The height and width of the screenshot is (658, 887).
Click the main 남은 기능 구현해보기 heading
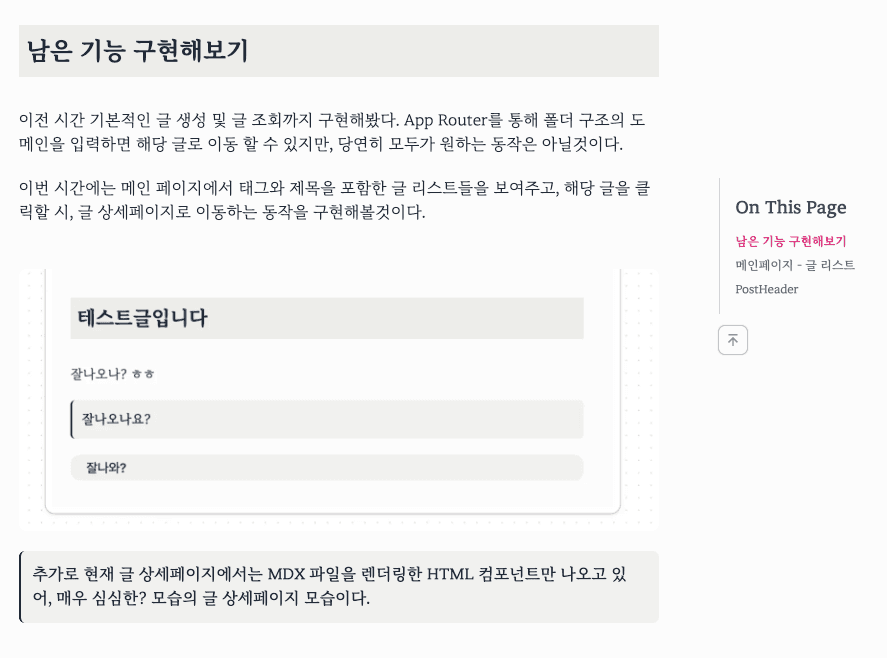click(137, 51)
